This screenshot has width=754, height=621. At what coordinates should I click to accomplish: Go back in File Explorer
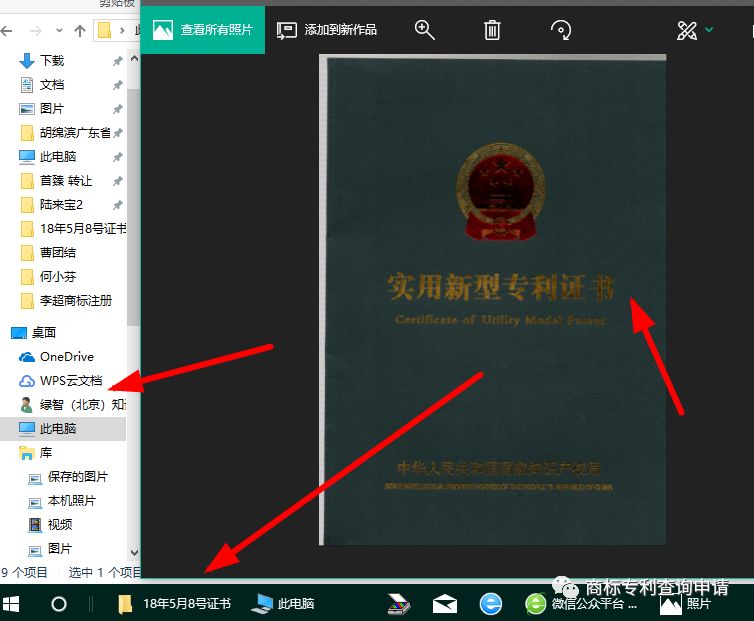click(x=7, y=31)
